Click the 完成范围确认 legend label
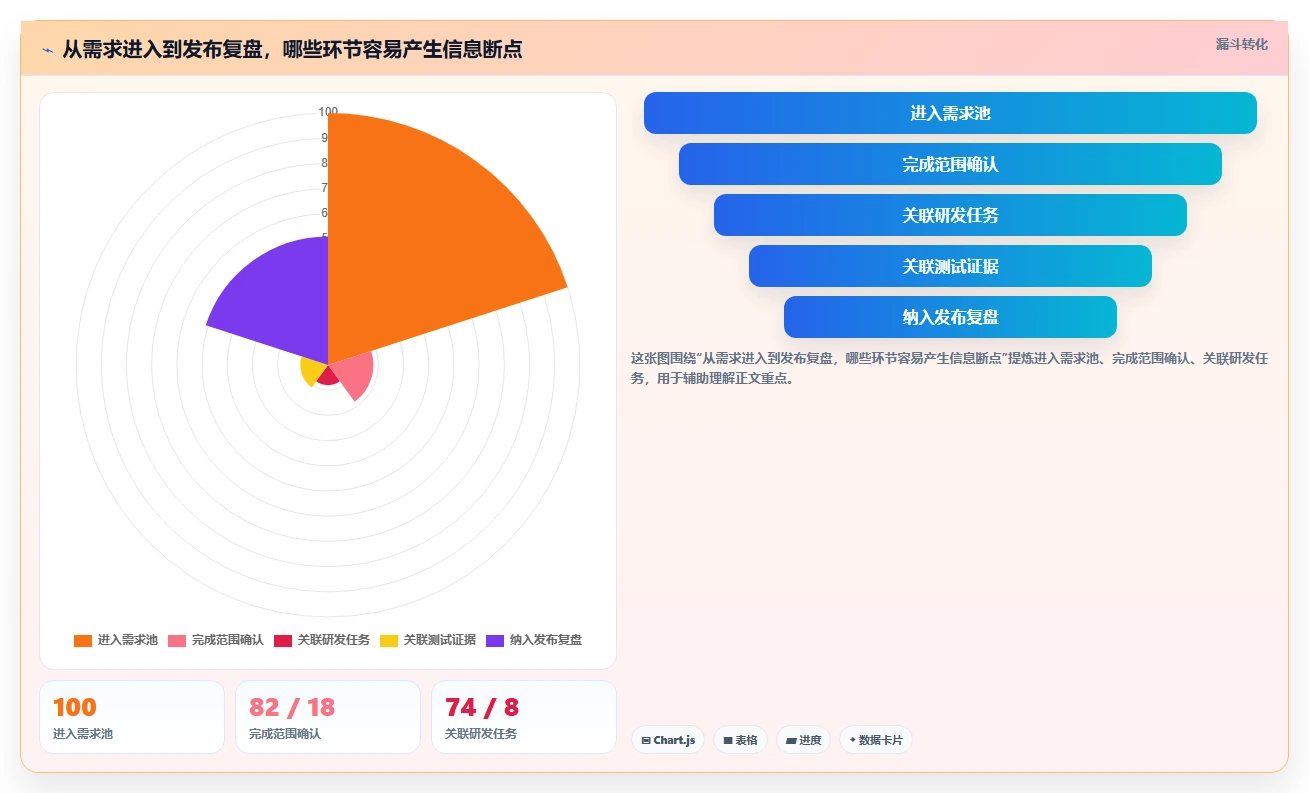Image resolution: width=1309 pixels, height=793 pixels. click(x=228, y=640)
